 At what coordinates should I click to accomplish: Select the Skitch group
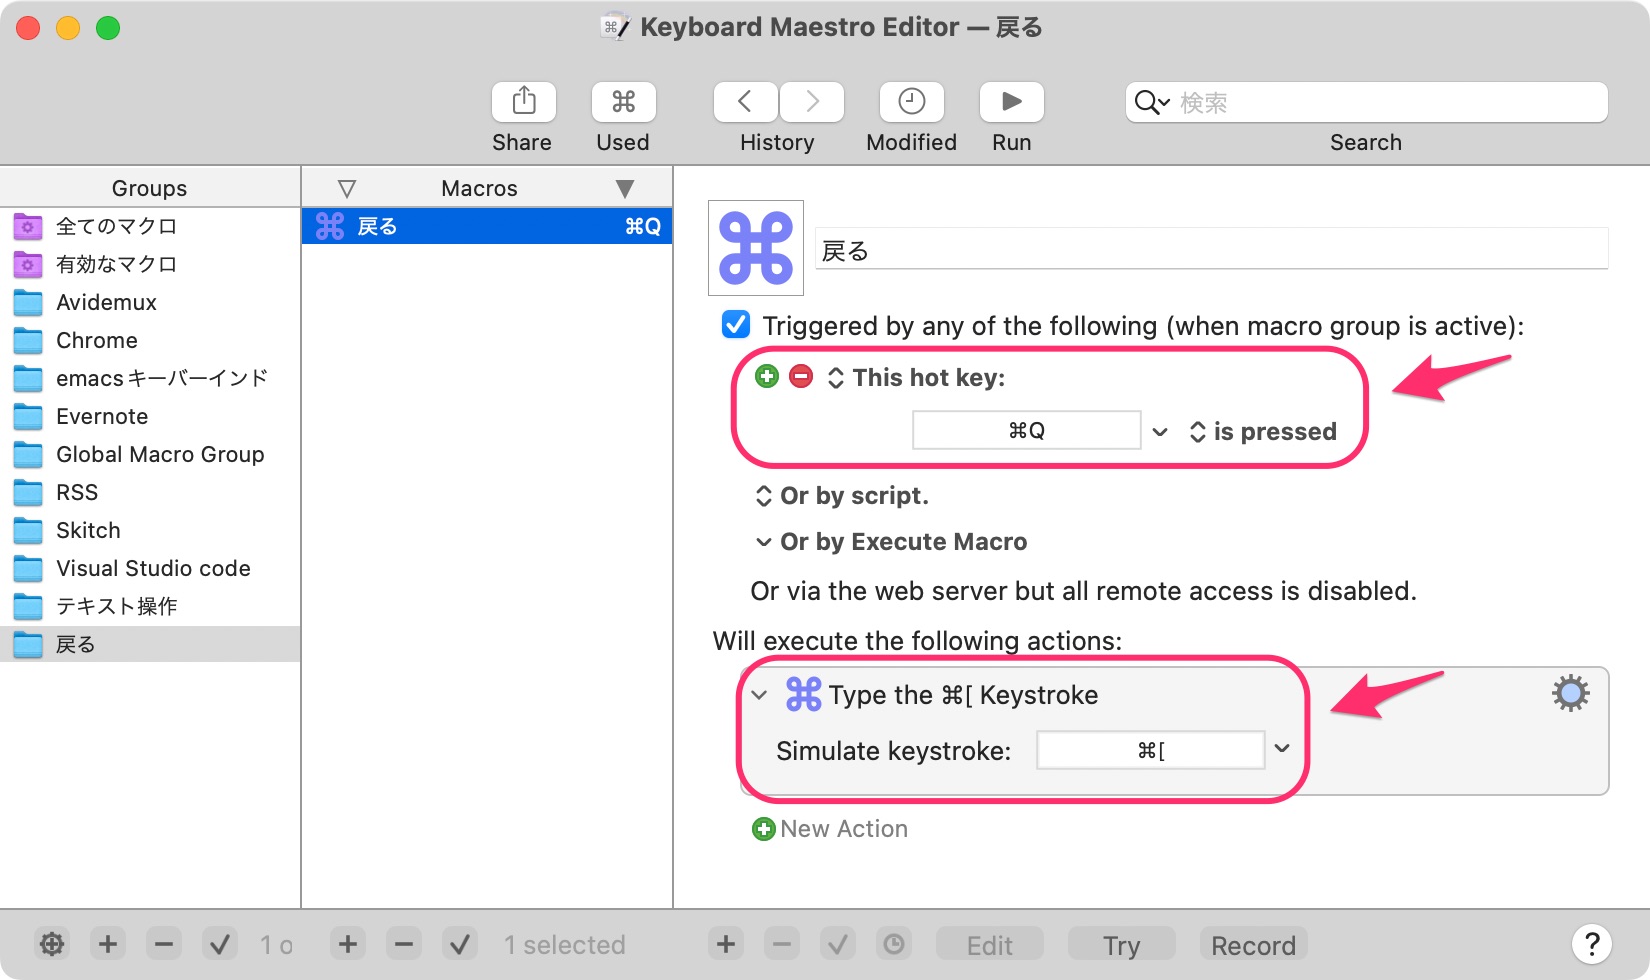(x=150, y=530)
